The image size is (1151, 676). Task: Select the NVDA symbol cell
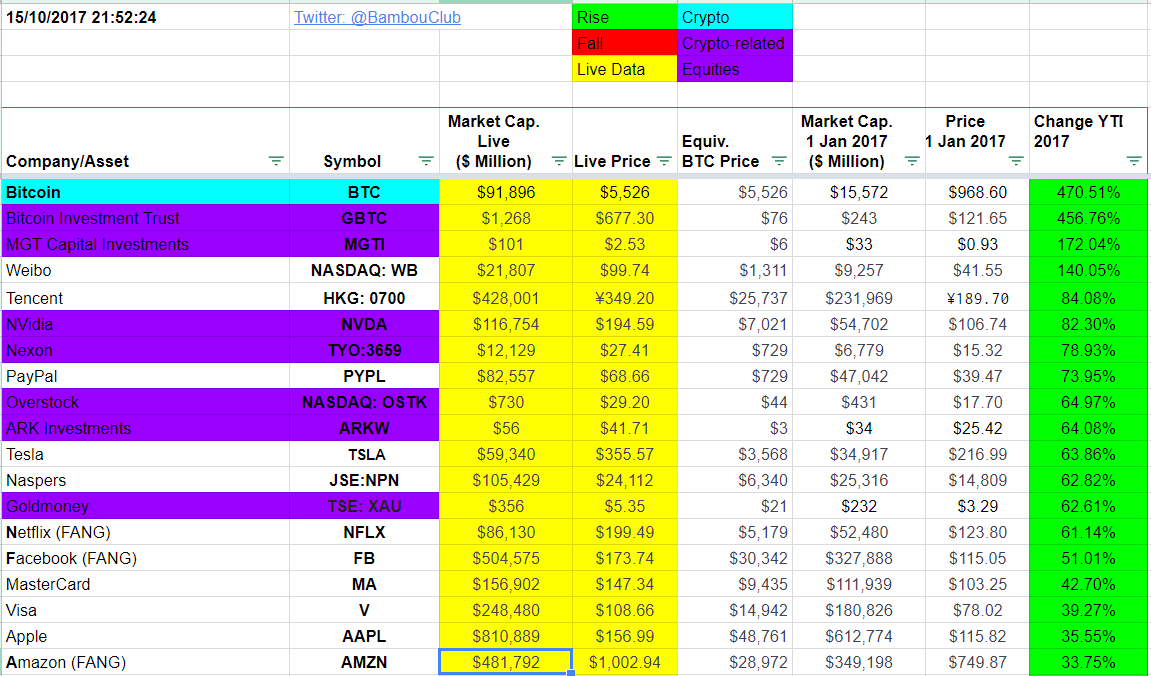365,324
